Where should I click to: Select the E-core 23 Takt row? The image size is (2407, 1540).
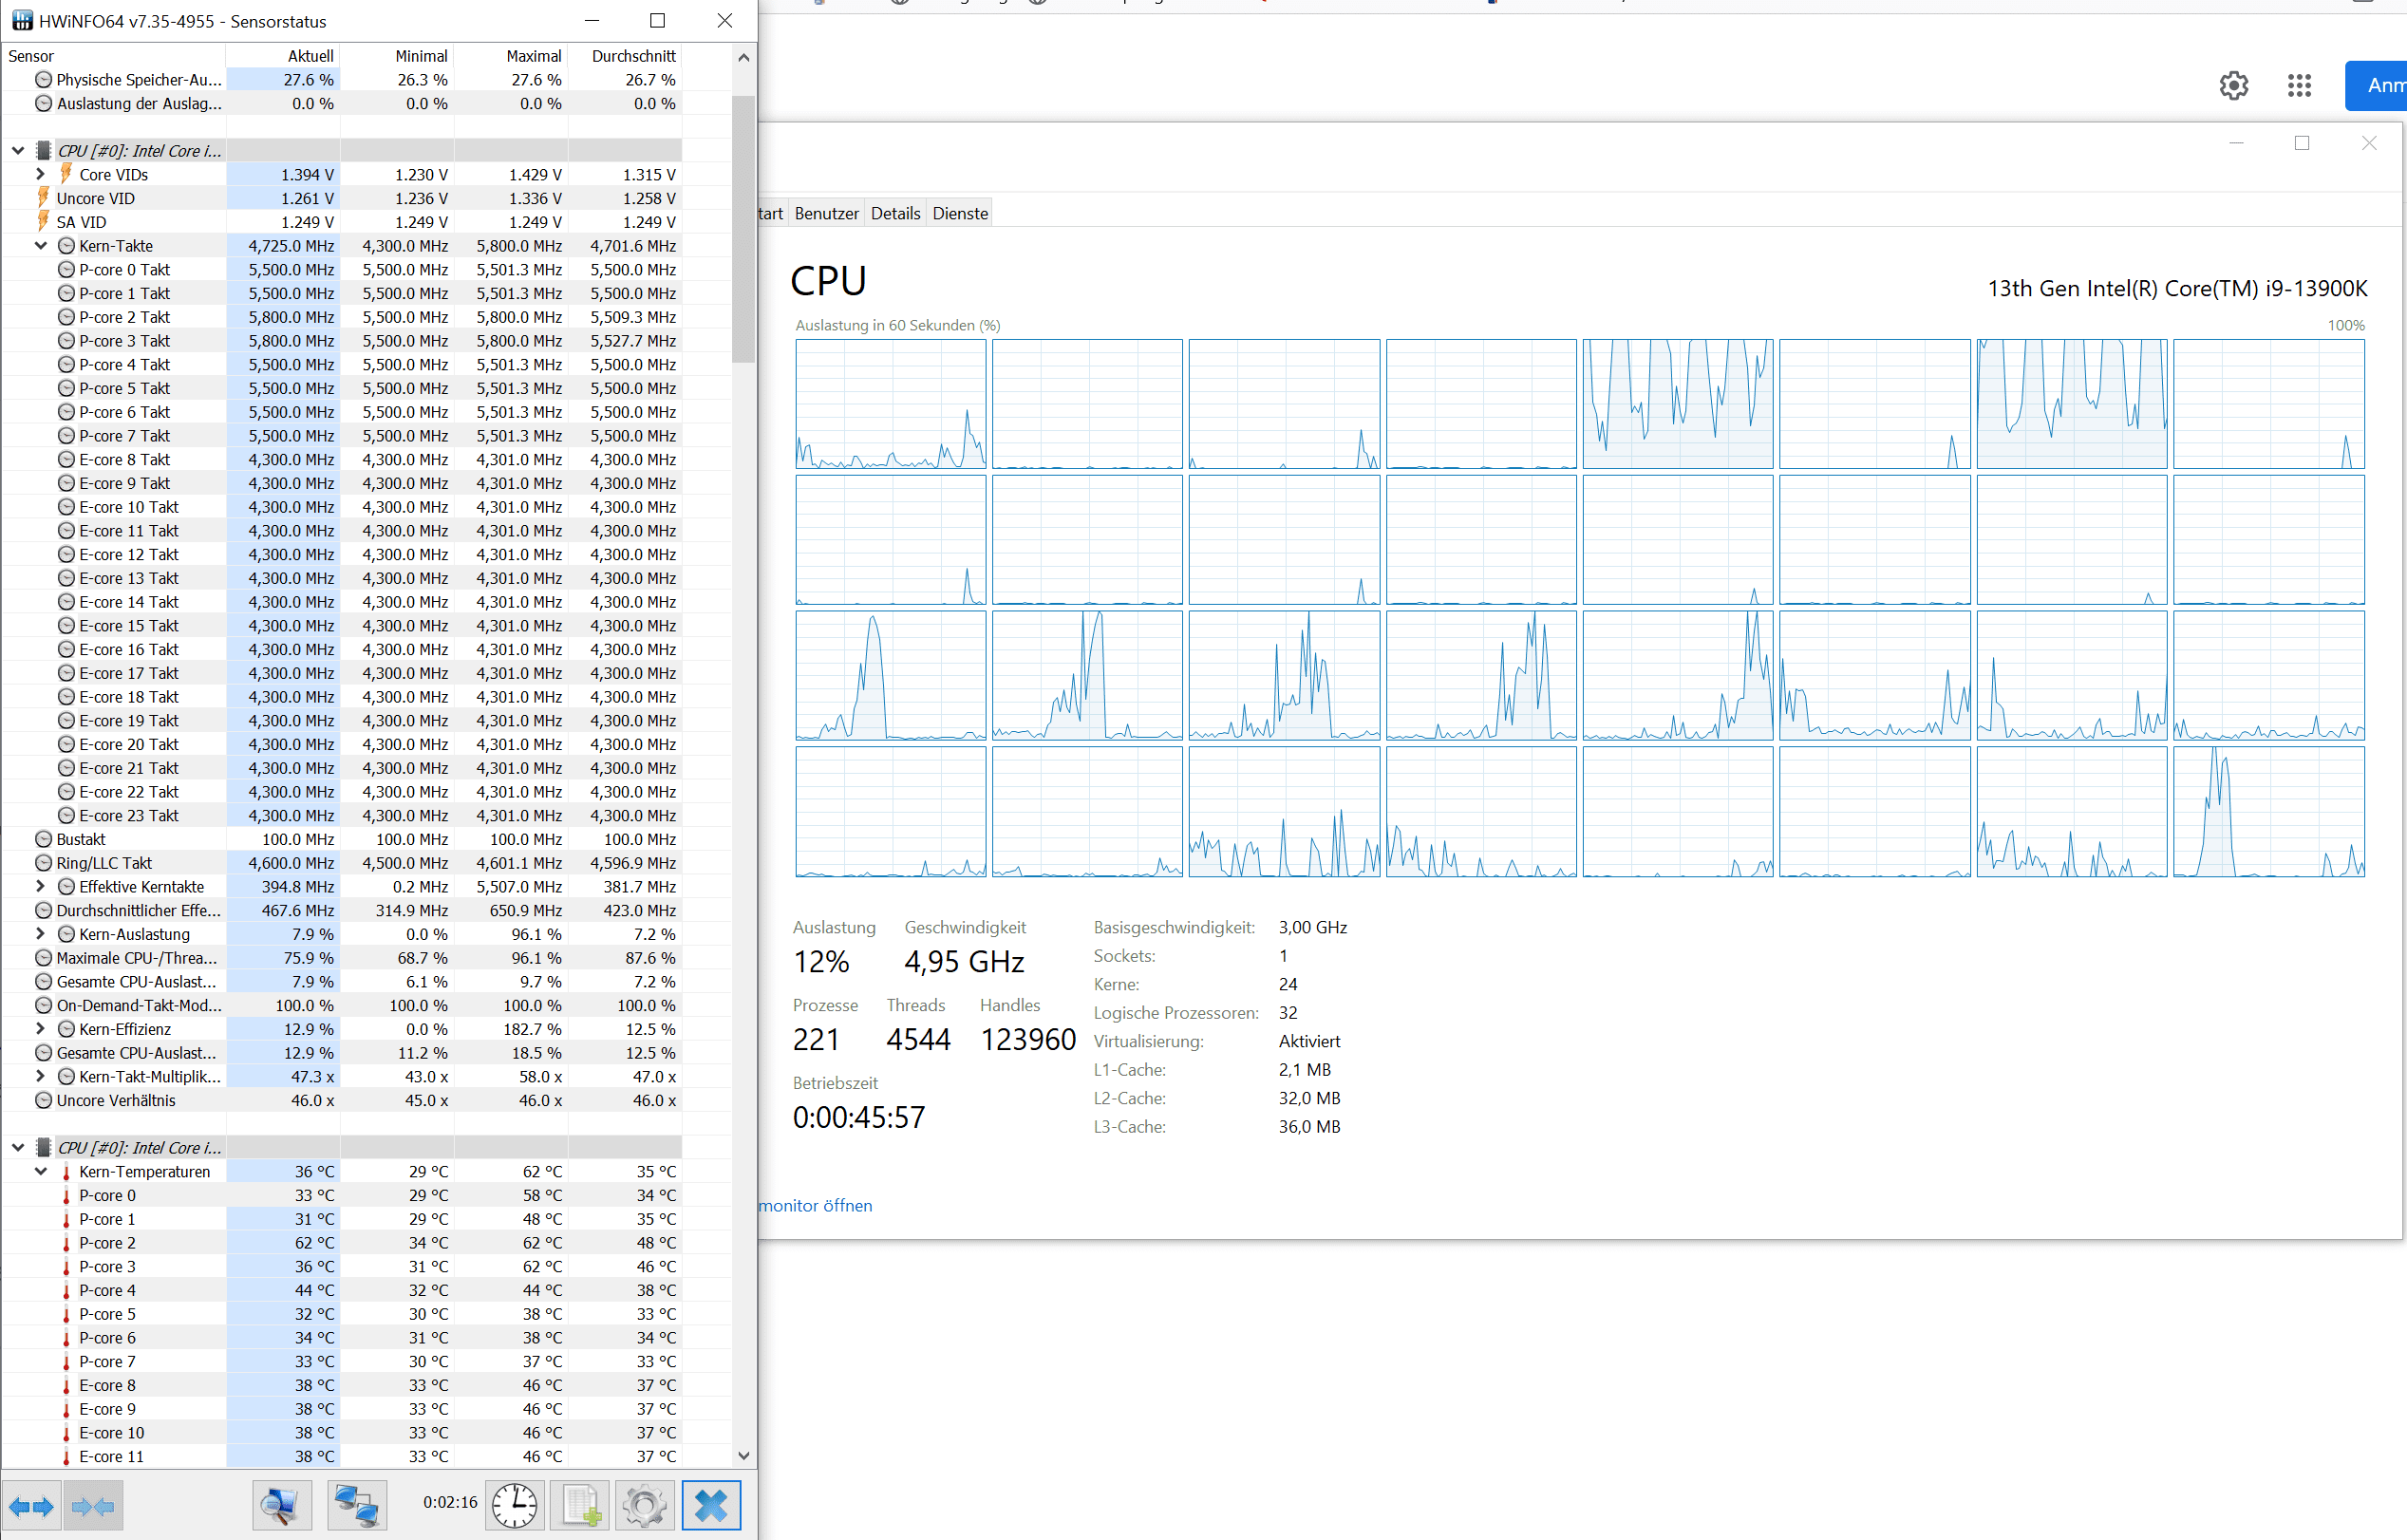click(342, 815)
